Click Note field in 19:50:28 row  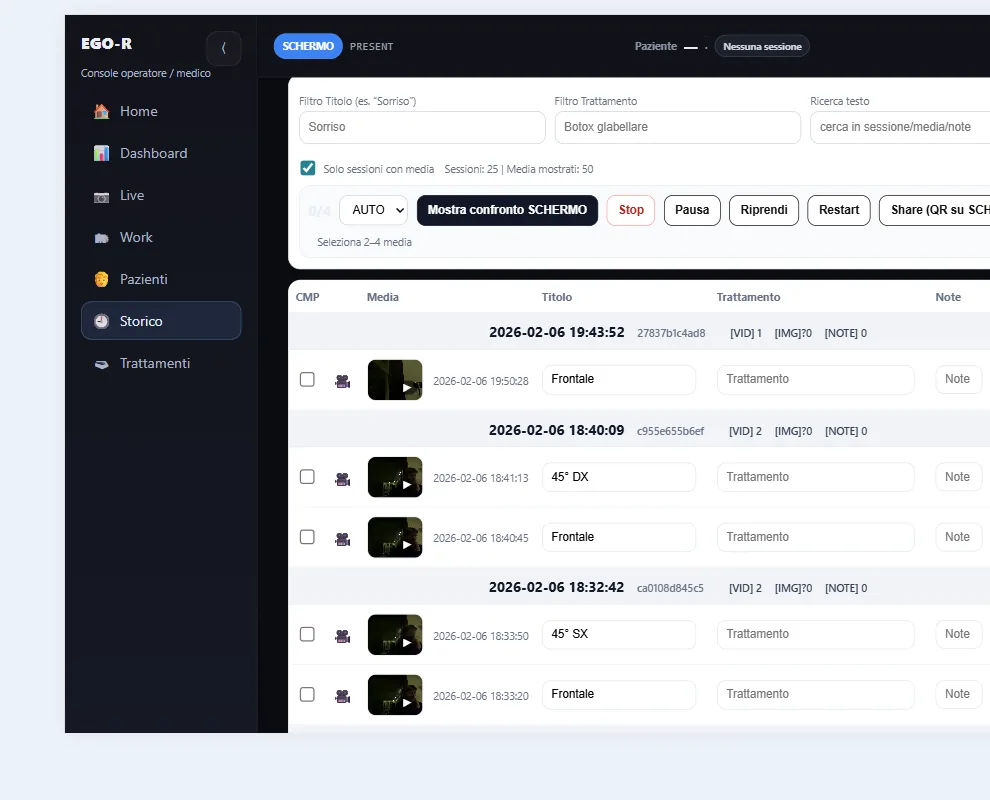pyautogui.click(x=958, y=379)
